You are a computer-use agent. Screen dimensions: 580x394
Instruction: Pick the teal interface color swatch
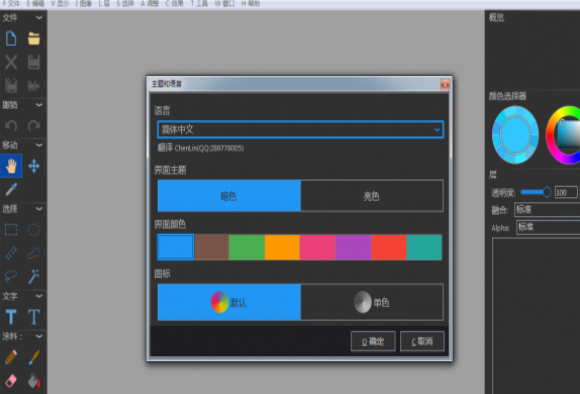point(424,247)
